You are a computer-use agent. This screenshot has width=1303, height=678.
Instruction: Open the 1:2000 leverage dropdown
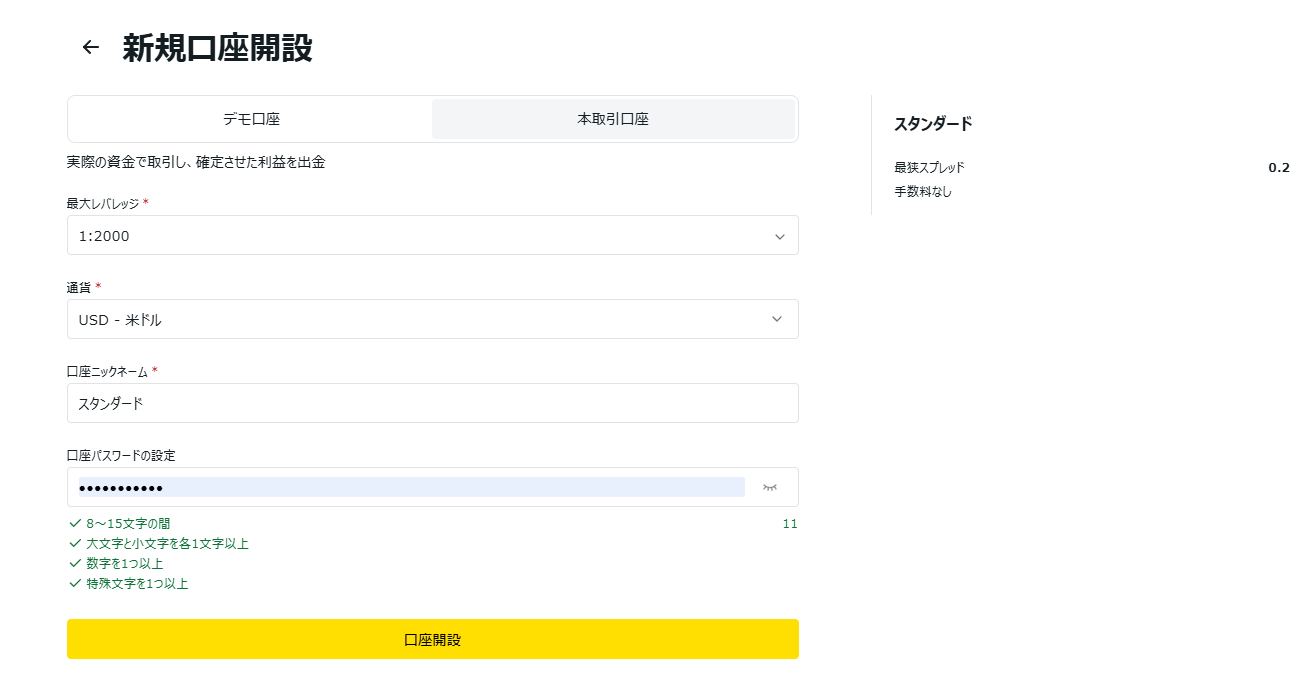(420, 236)
